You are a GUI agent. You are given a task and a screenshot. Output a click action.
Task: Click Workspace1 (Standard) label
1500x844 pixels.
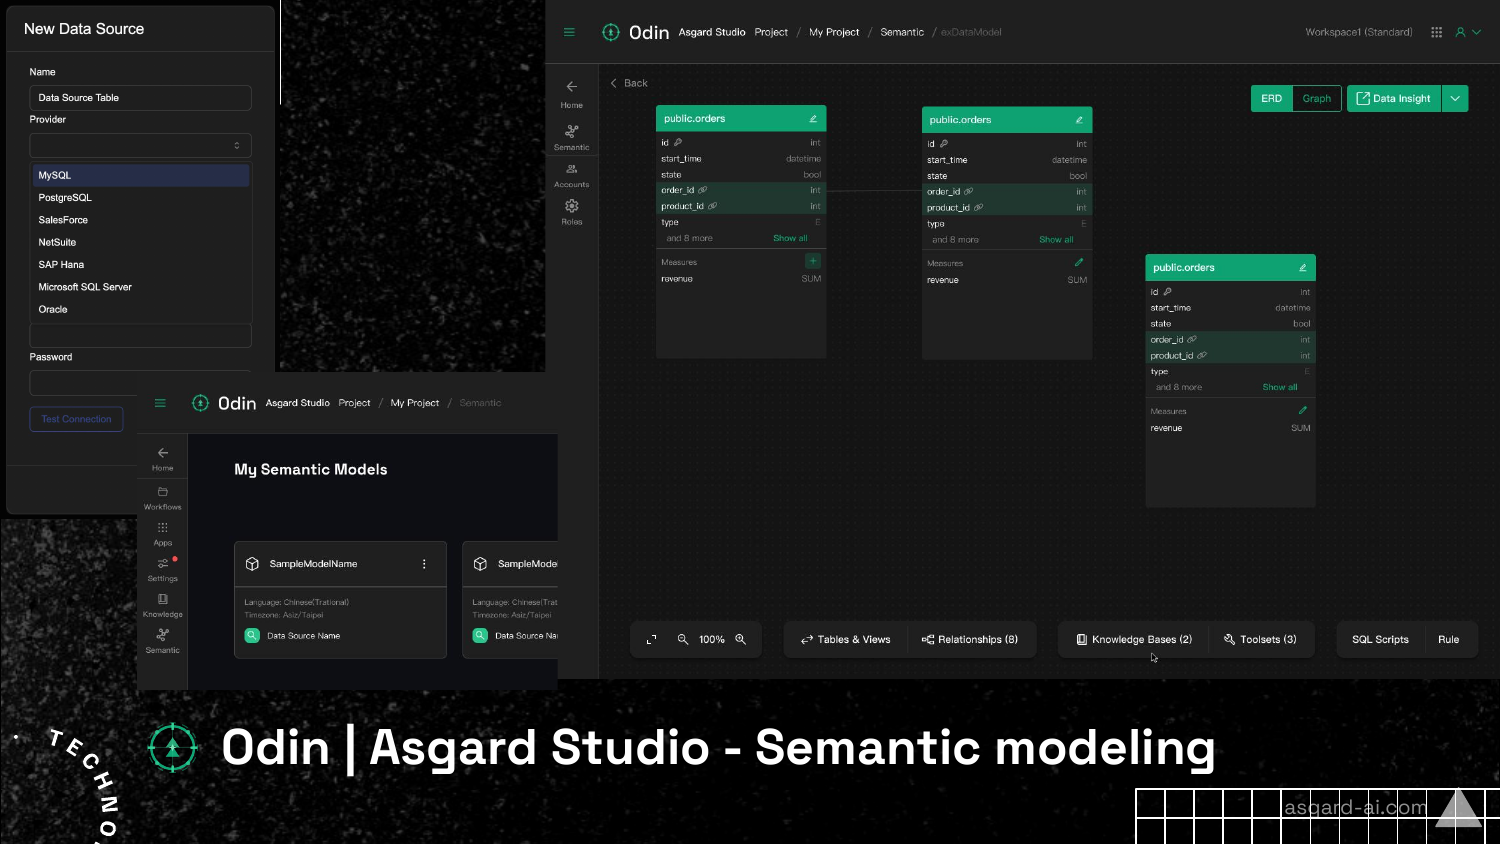coord(1358,32)
